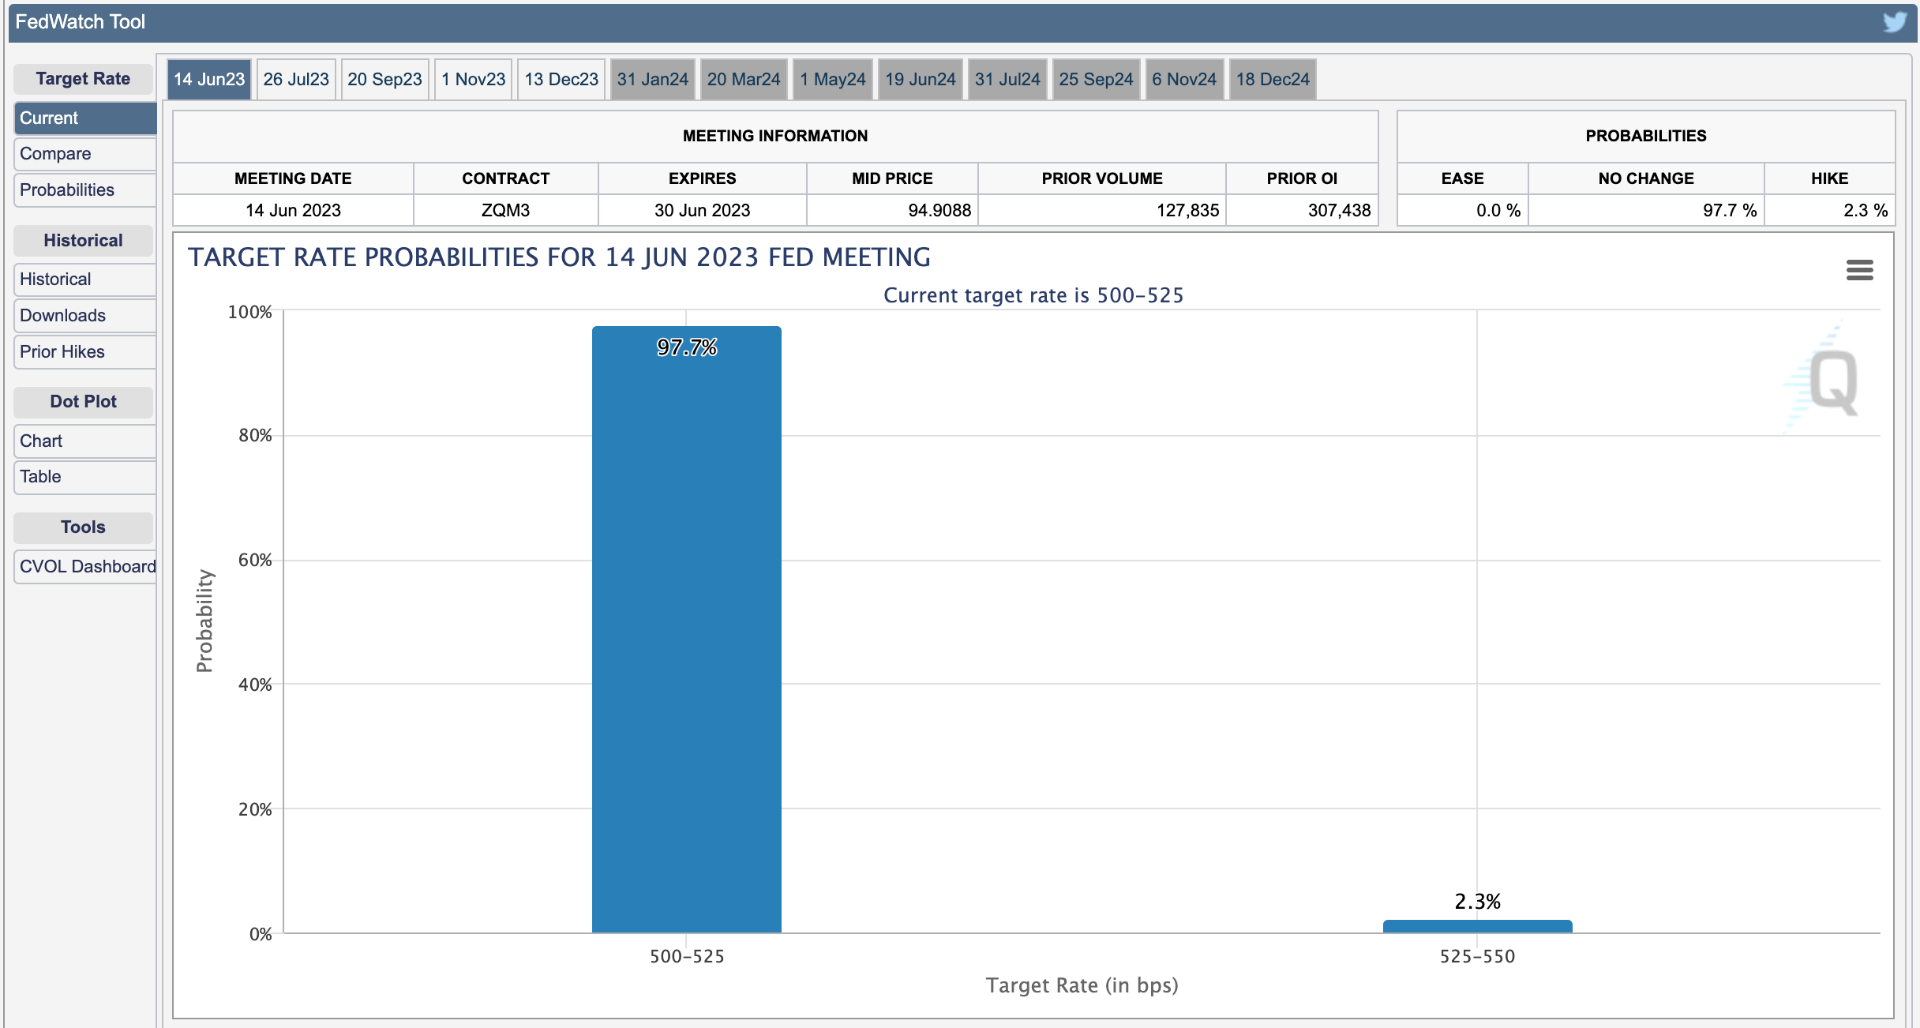Select the 19 Jun24 meeting tab
Screen dimensions: 1920x1028
(920, 79)
